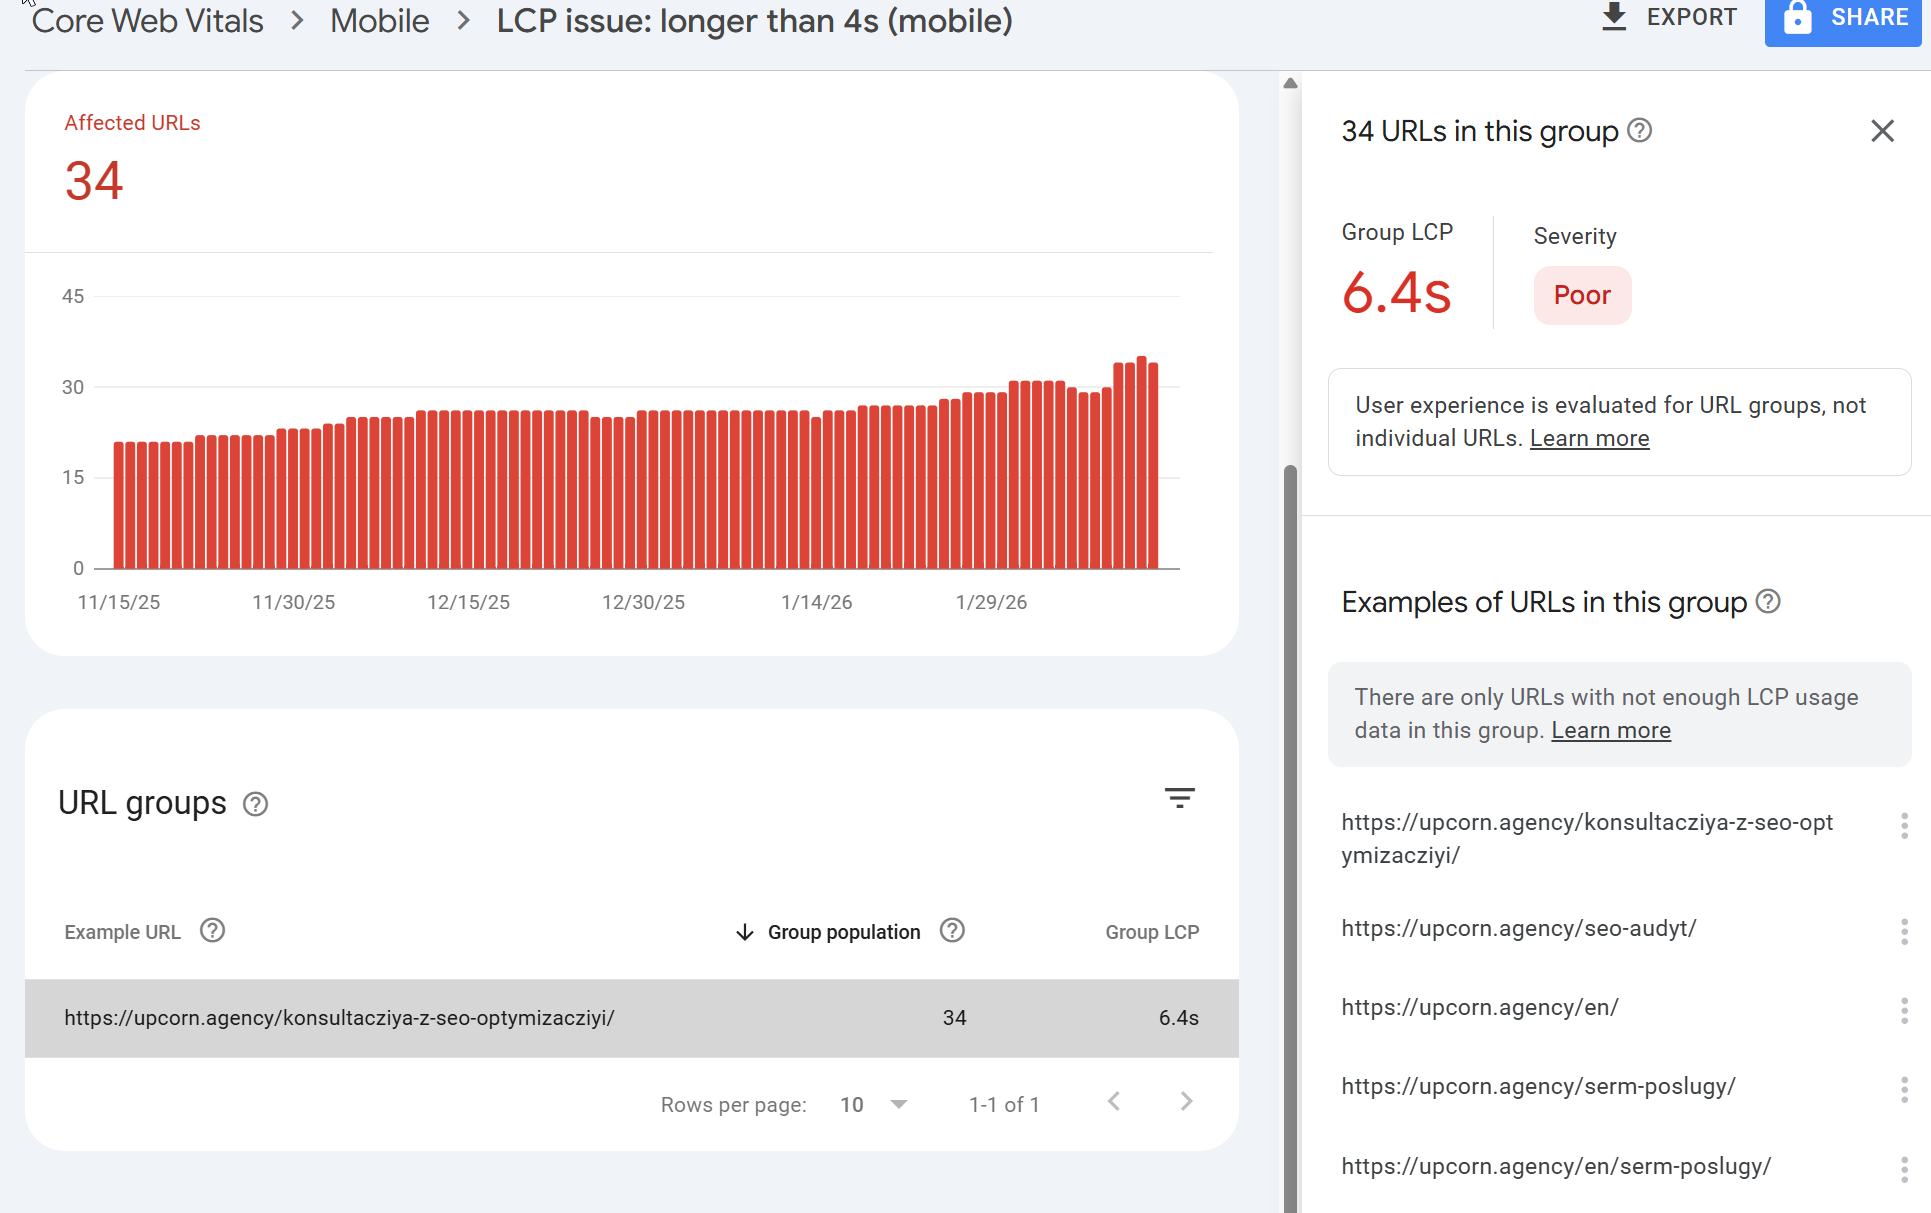The image size is (1931, 1213).
Task: Open three-dot menu for upcorn.agency/en/ URL
Action: (x=1903, y=1010)
